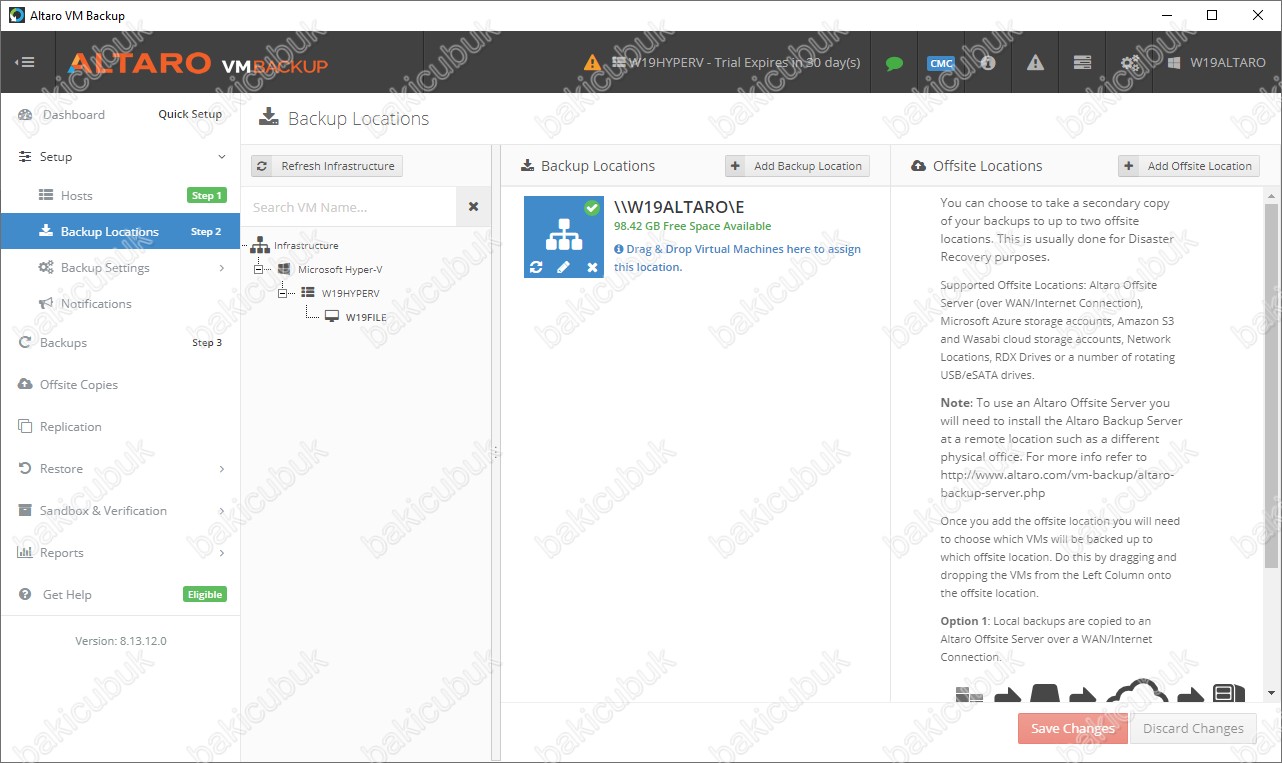Open Quick Setup link

190,114
